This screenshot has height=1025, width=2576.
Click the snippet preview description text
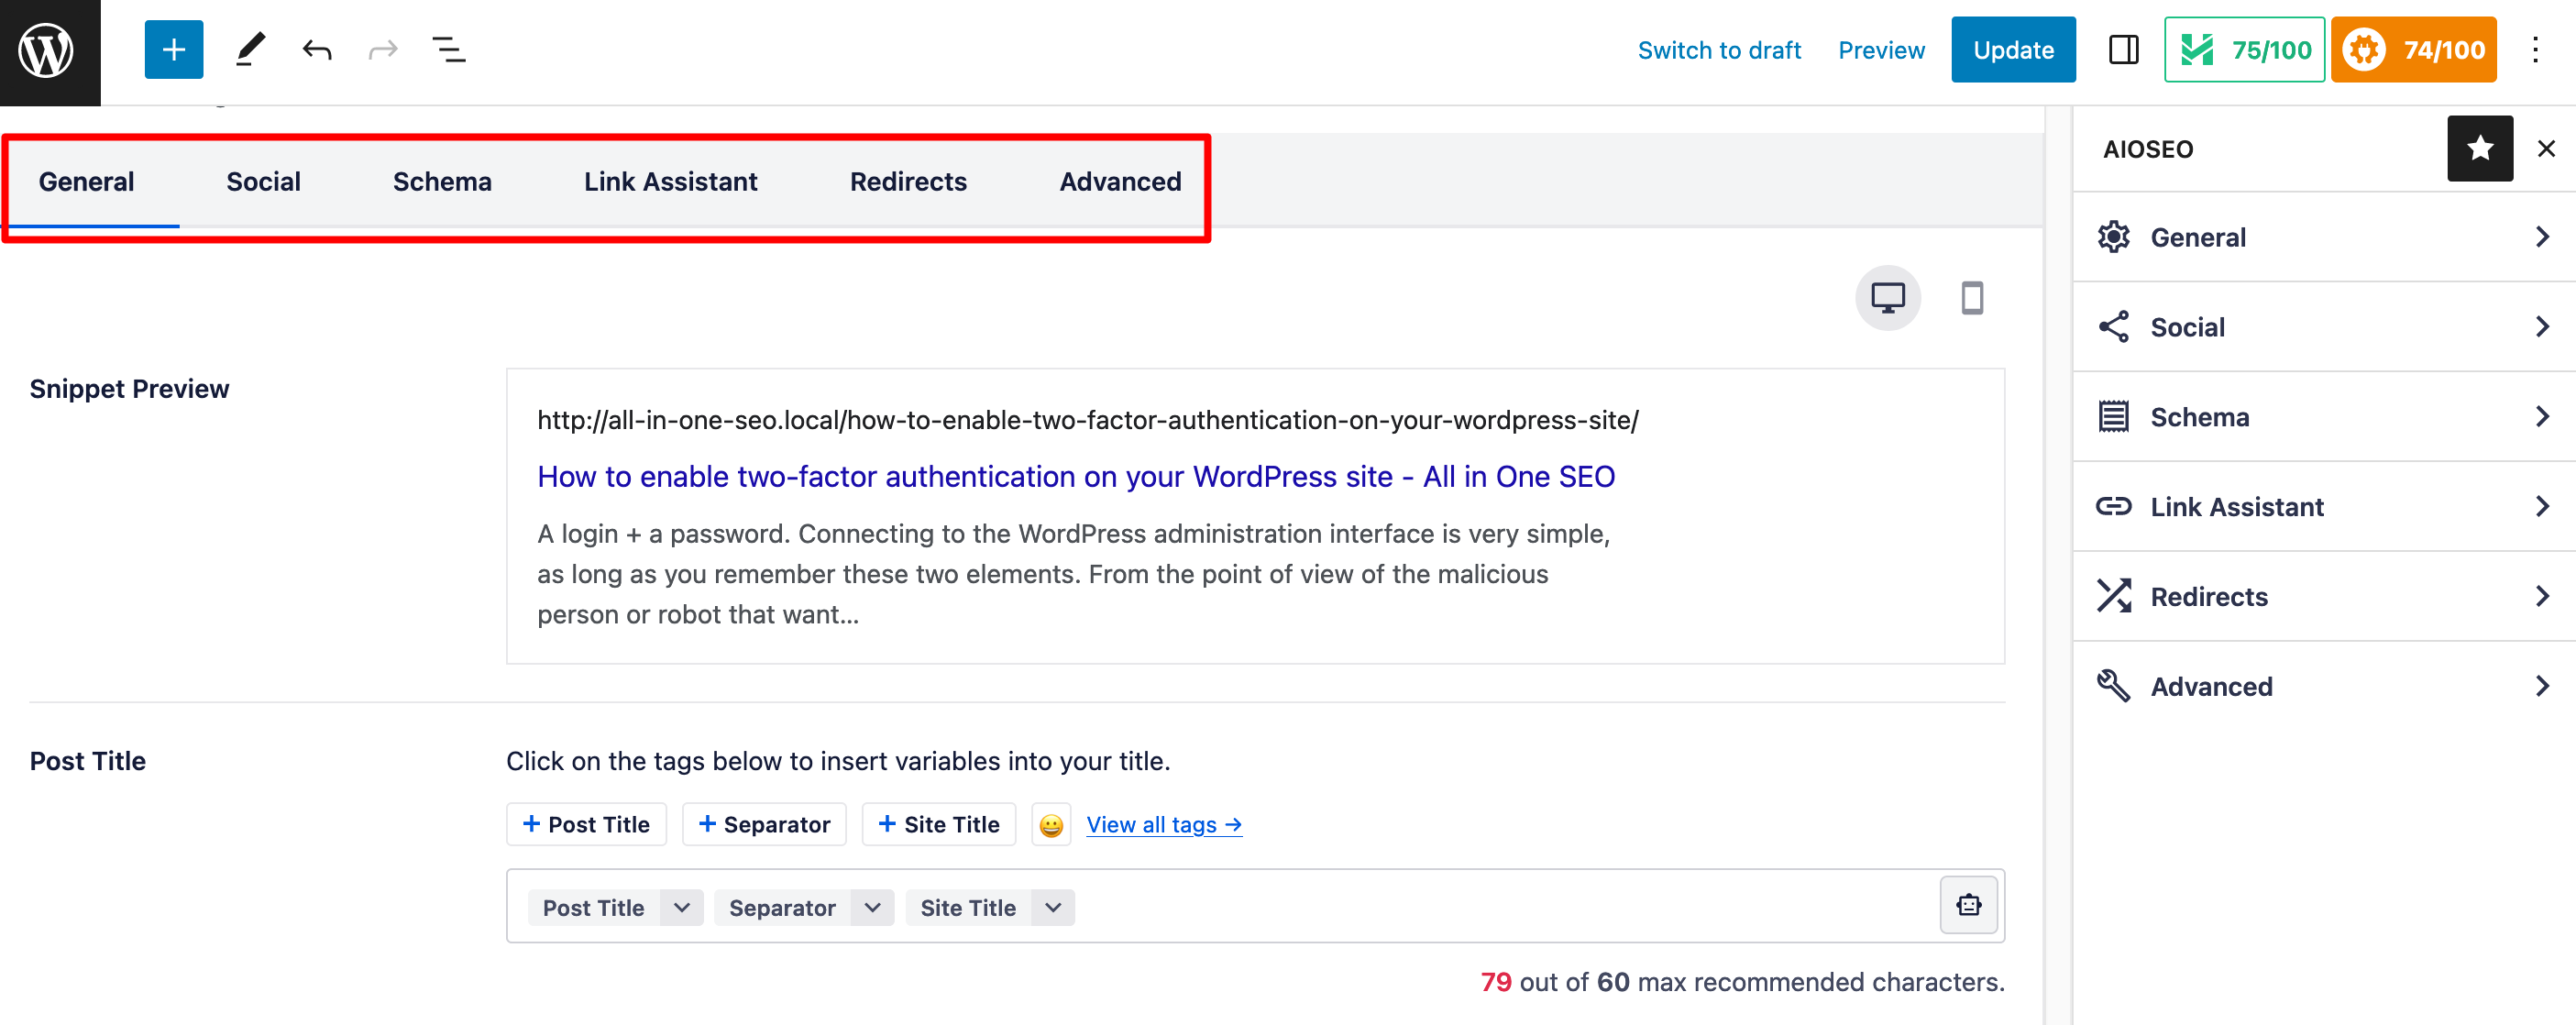pos(1073,574)
